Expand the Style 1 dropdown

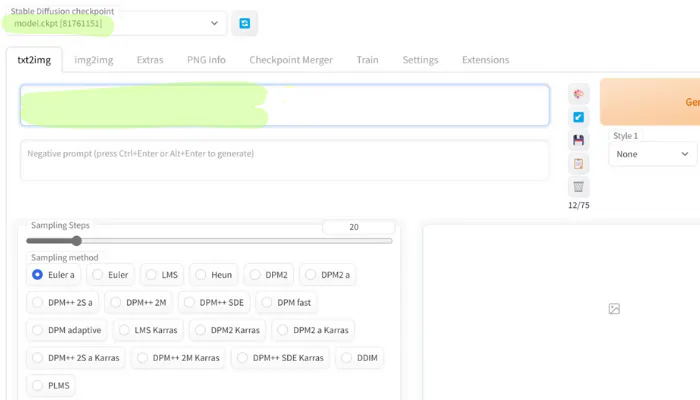point(652,154)
